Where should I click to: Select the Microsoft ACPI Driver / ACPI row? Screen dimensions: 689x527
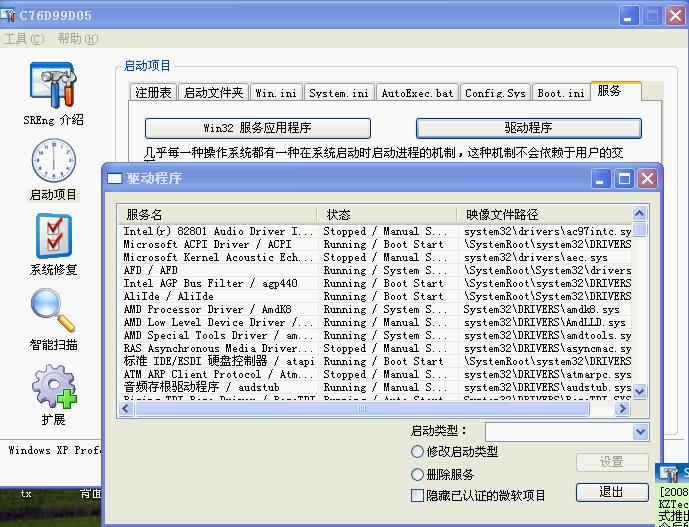(375, 244)
